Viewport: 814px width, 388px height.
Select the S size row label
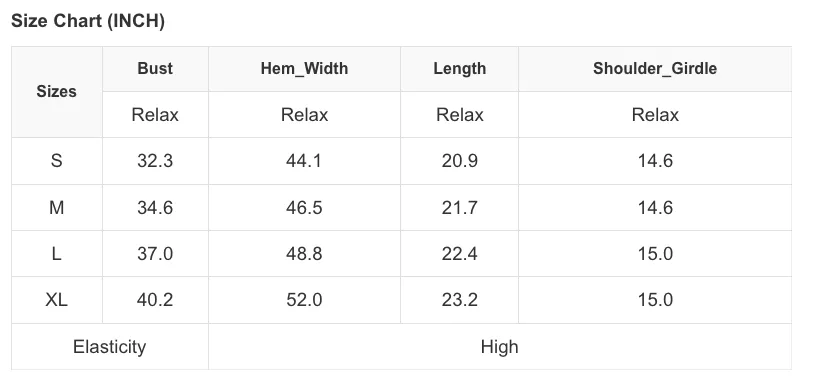click(57, 161)
